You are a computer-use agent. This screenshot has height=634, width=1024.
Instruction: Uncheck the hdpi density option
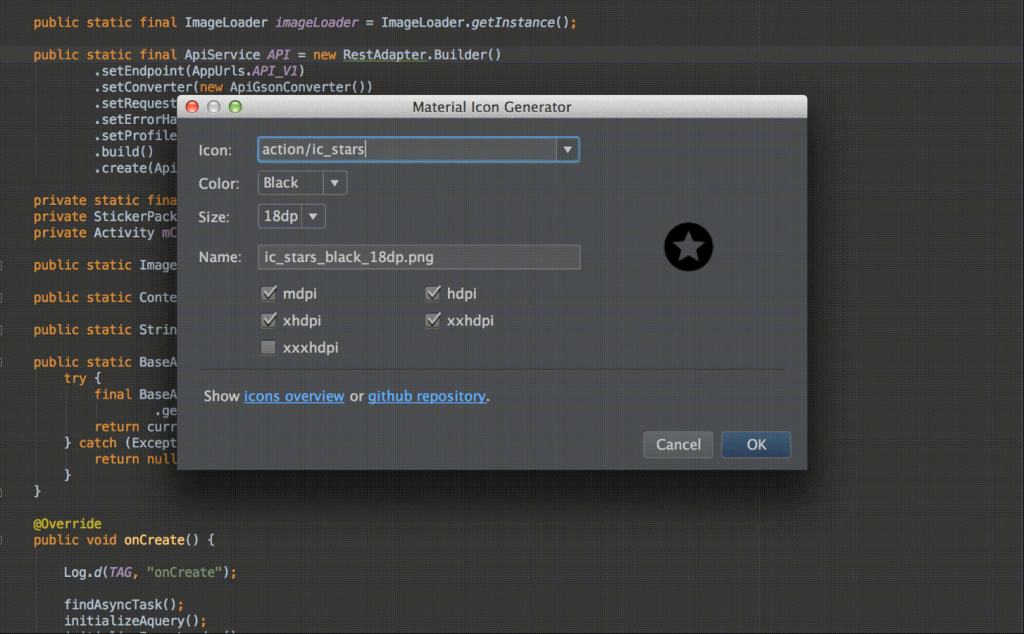pyautogui.click(x=433, y=293)
